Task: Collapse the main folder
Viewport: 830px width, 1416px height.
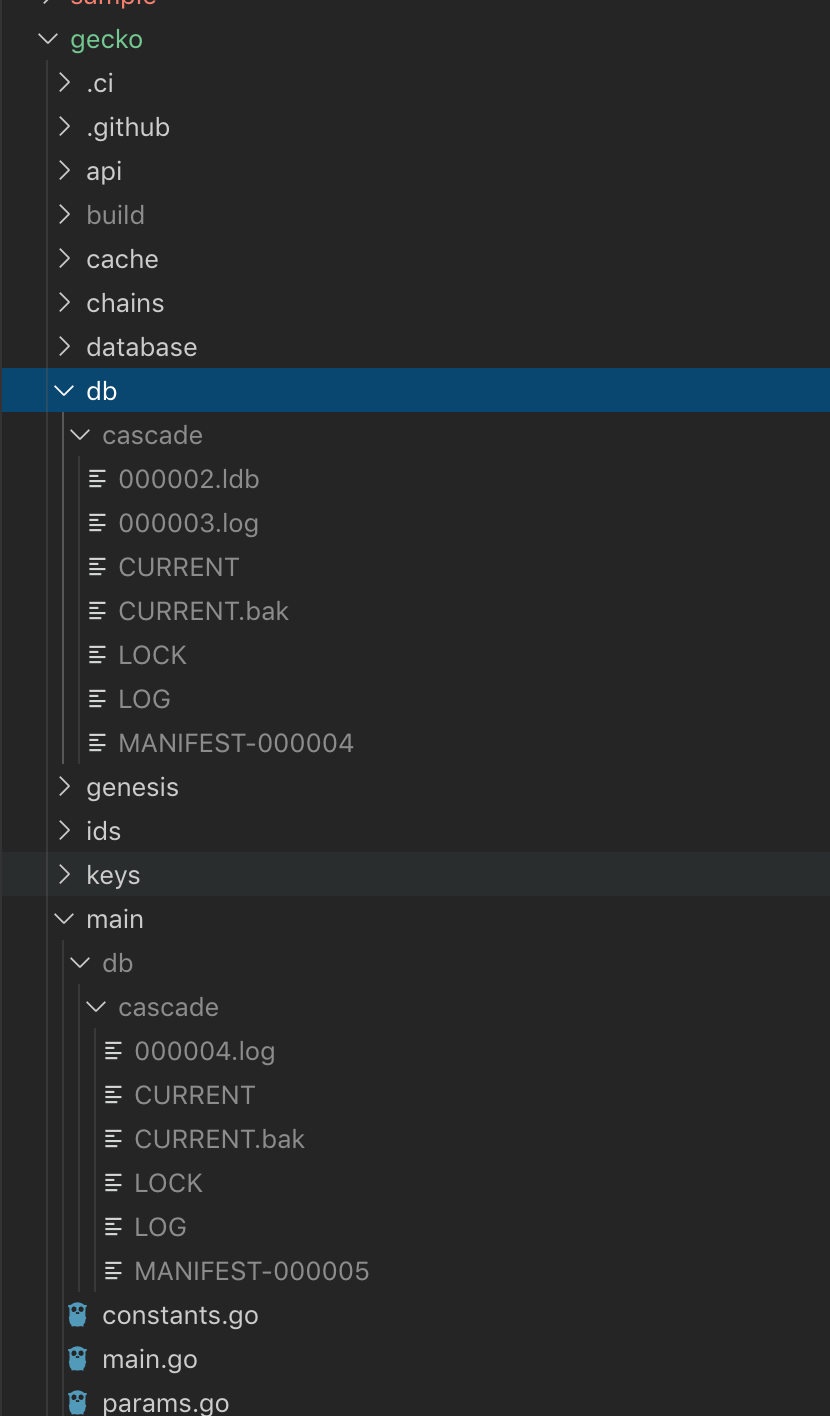Action: click(x=64, y=918)
